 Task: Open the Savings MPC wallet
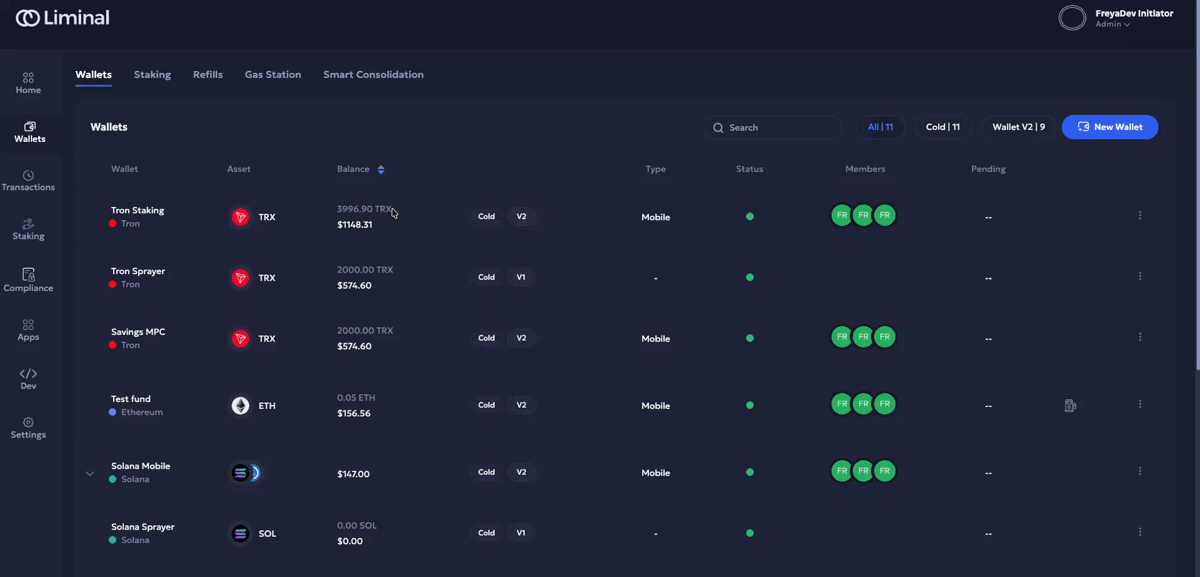click(138, 332)
